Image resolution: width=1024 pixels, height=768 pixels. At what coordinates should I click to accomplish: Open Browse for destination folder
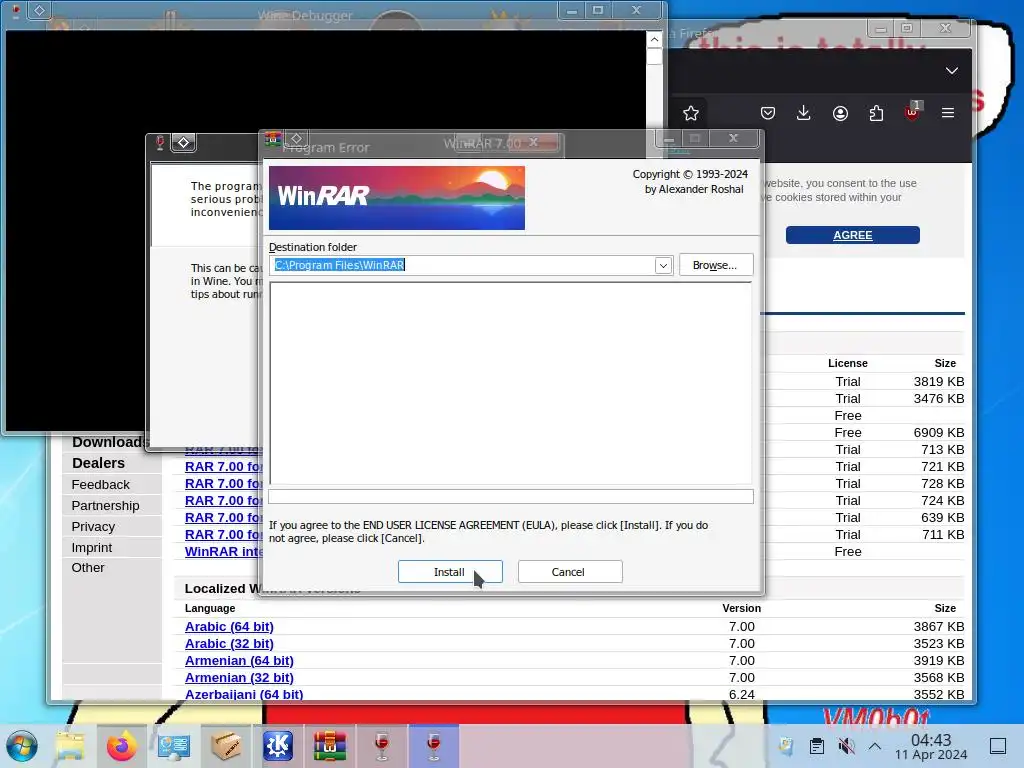716,265
